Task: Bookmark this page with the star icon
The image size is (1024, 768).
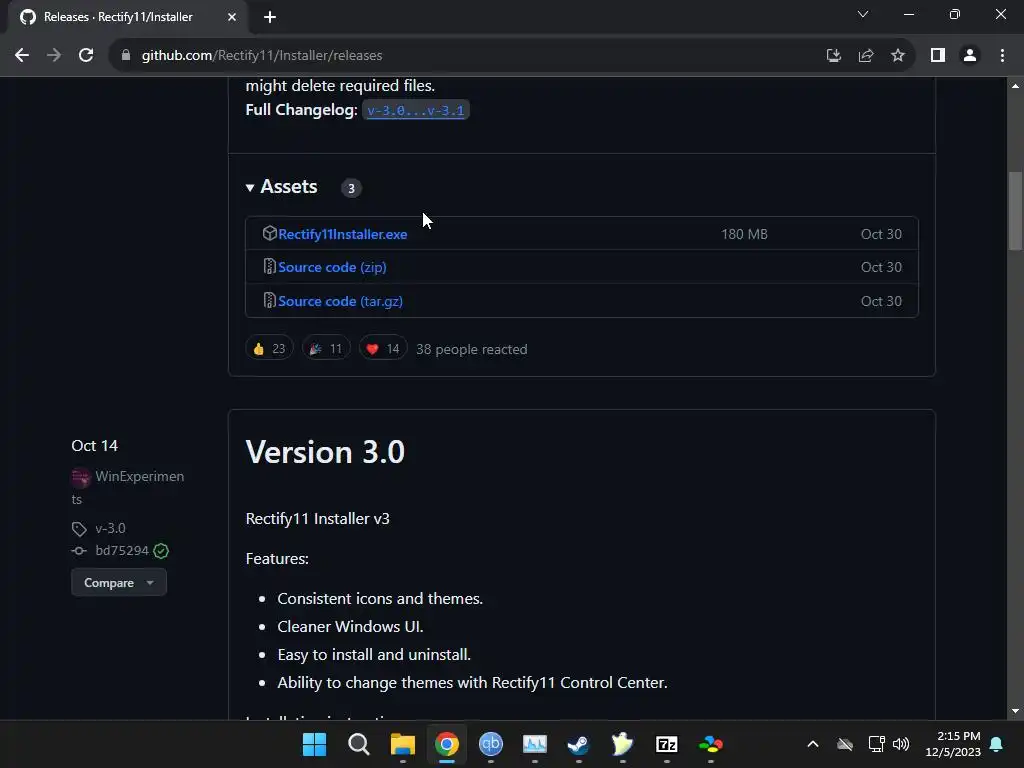Action: [898, 56]
